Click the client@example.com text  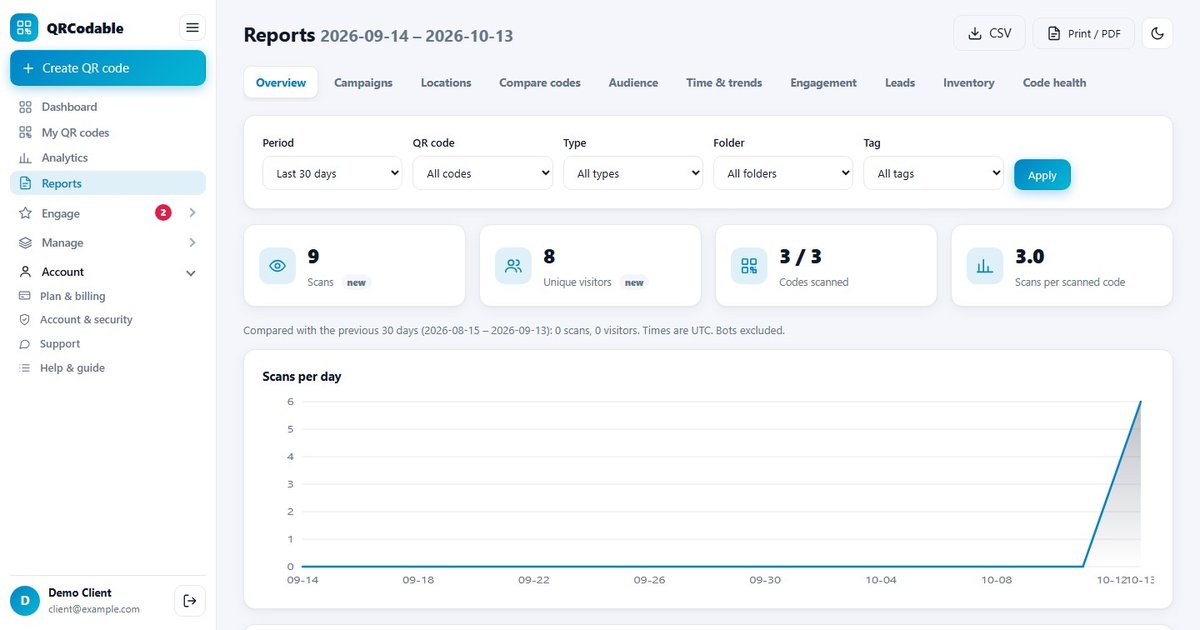[94, 609]
